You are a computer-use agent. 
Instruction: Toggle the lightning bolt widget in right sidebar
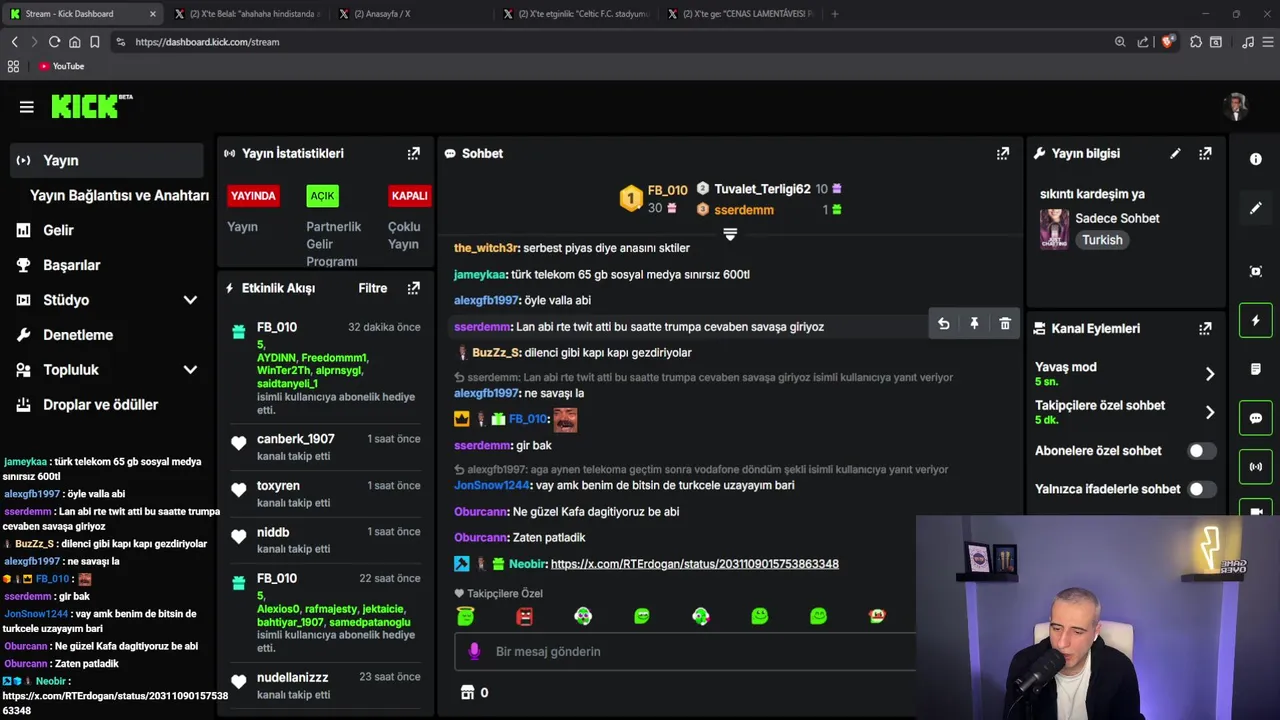[x=1256, y=320]
